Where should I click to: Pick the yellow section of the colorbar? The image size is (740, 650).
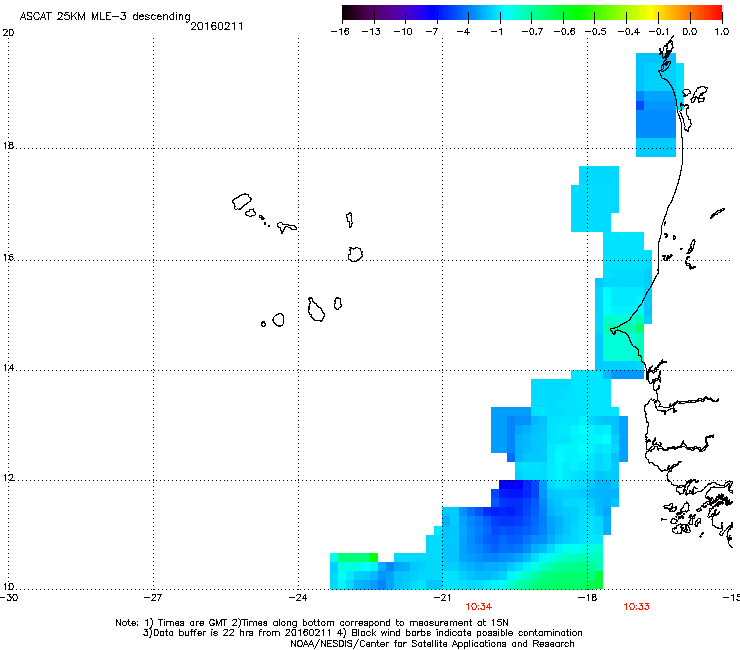651,13
